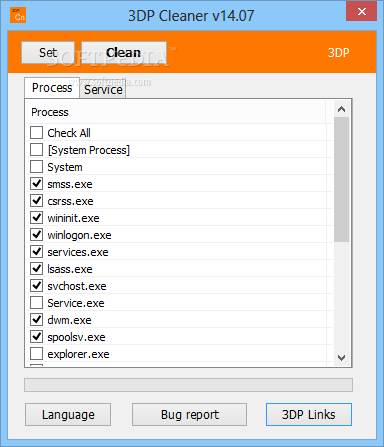Uncheck the spoolsv.exe checkbox
This screenshot has width=384, height=447.
[36, 336]
